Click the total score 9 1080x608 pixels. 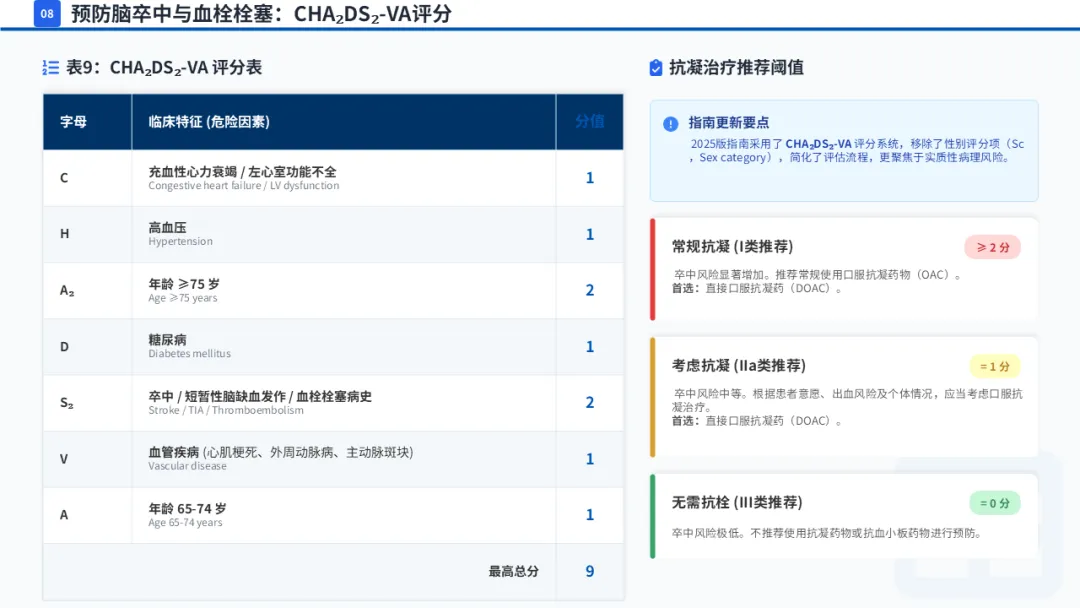point(590,571)
